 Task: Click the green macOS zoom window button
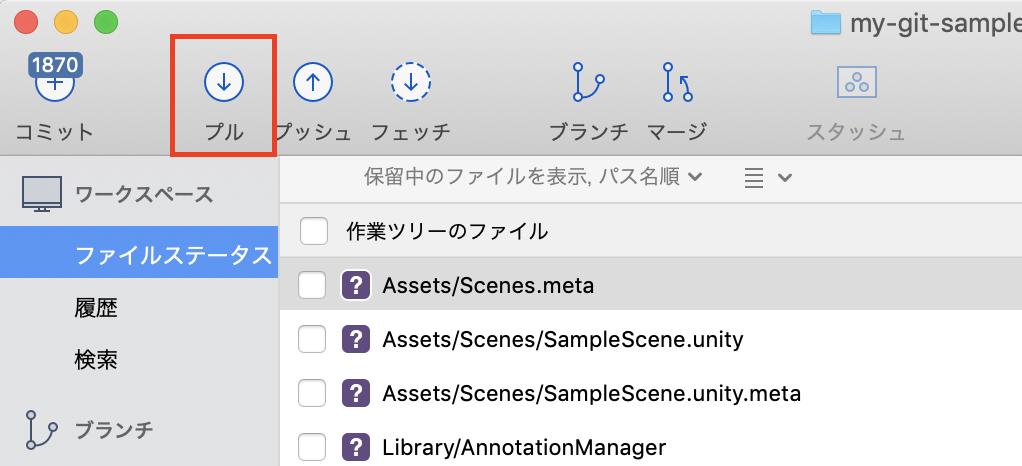pyautogui.click(x=105, y=21)
